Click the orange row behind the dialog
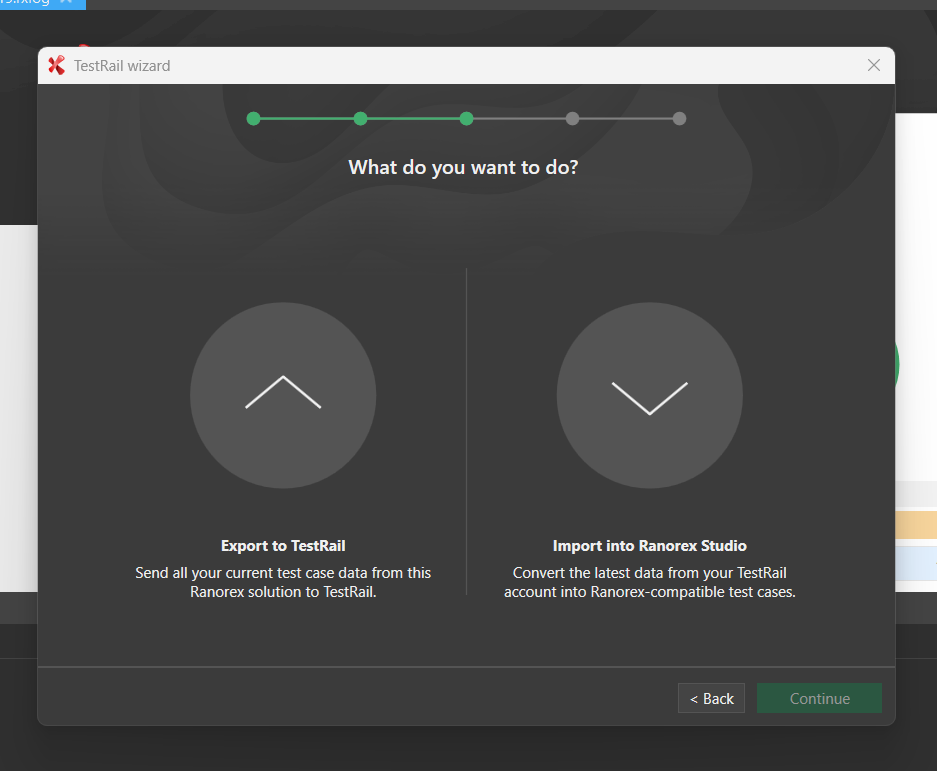The height and width of the screenshot is (771, 937). pos(916,525)
